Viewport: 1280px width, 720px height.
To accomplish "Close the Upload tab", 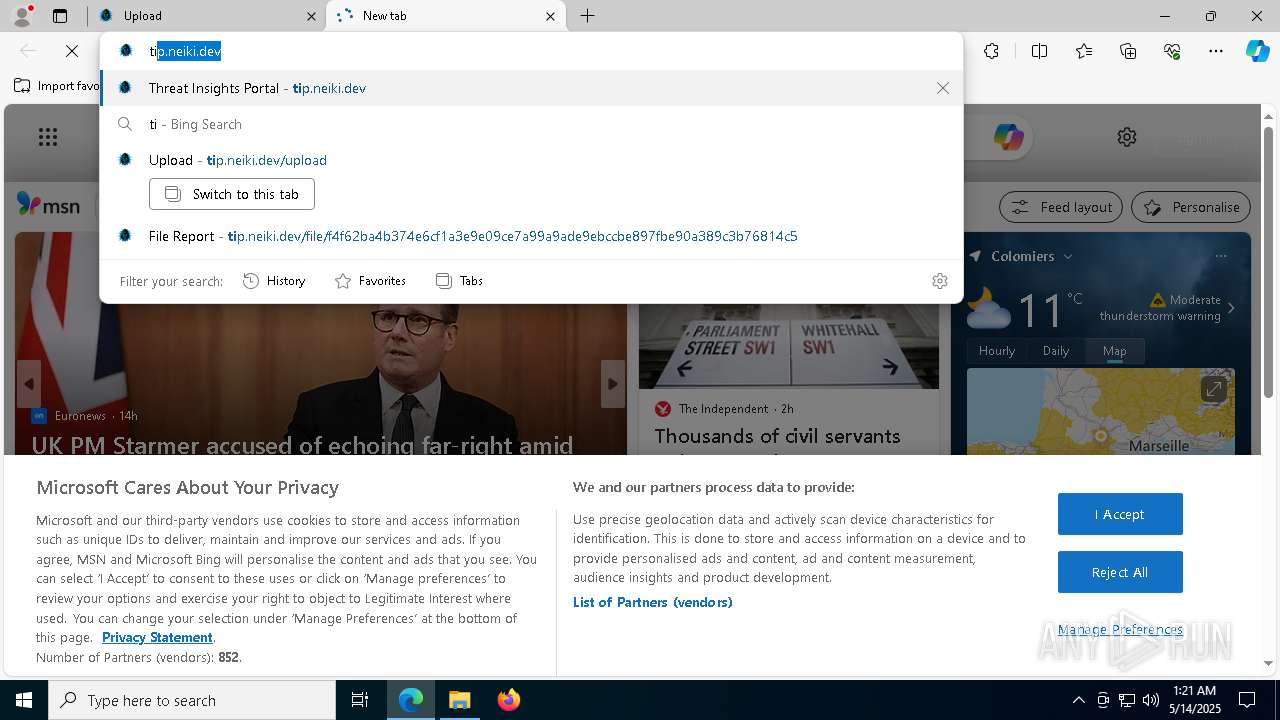I will (x=311, y=16).
